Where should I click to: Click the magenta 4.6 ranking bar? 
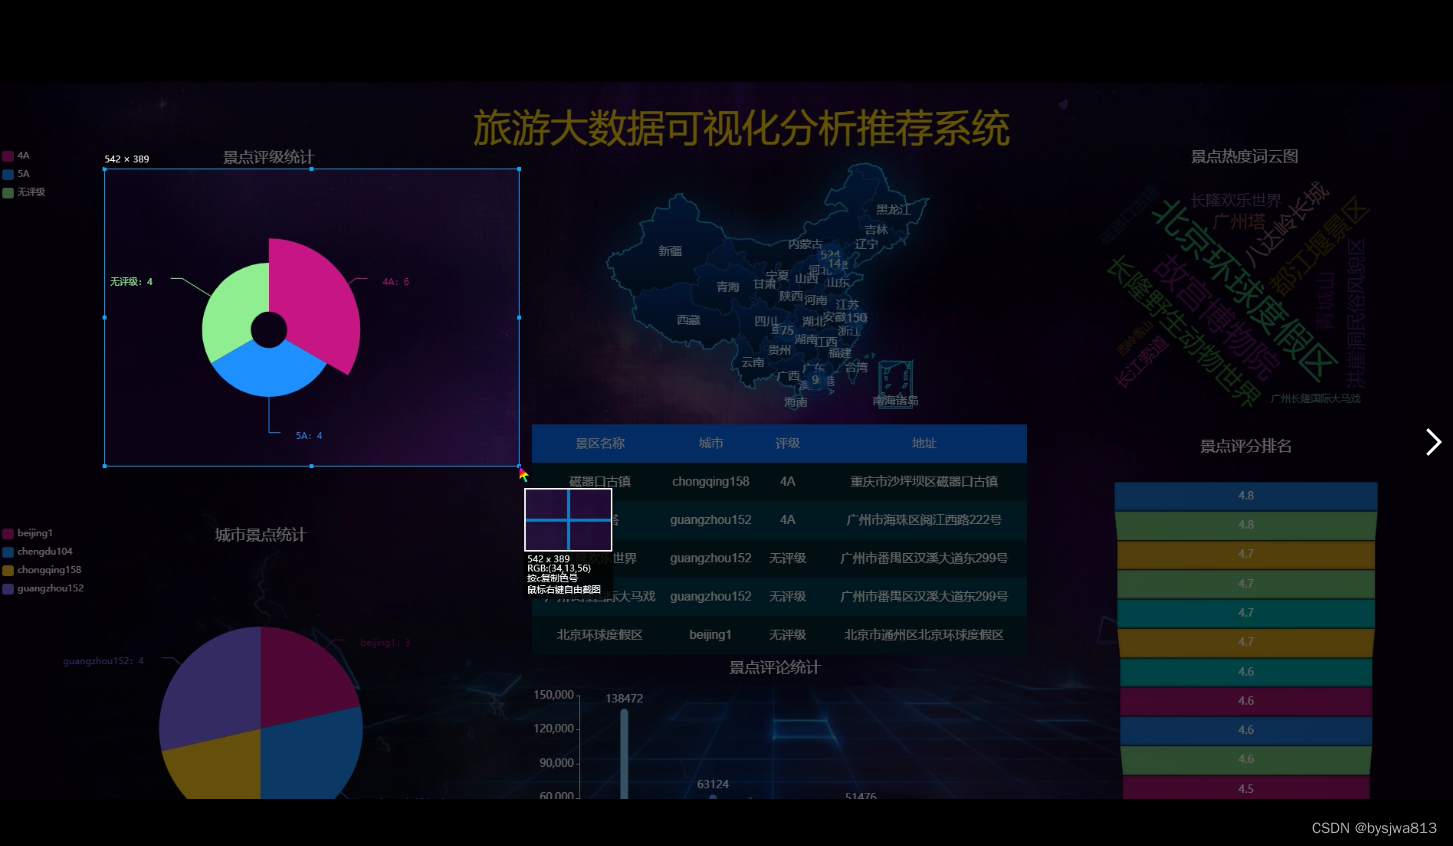(1246, 701)
